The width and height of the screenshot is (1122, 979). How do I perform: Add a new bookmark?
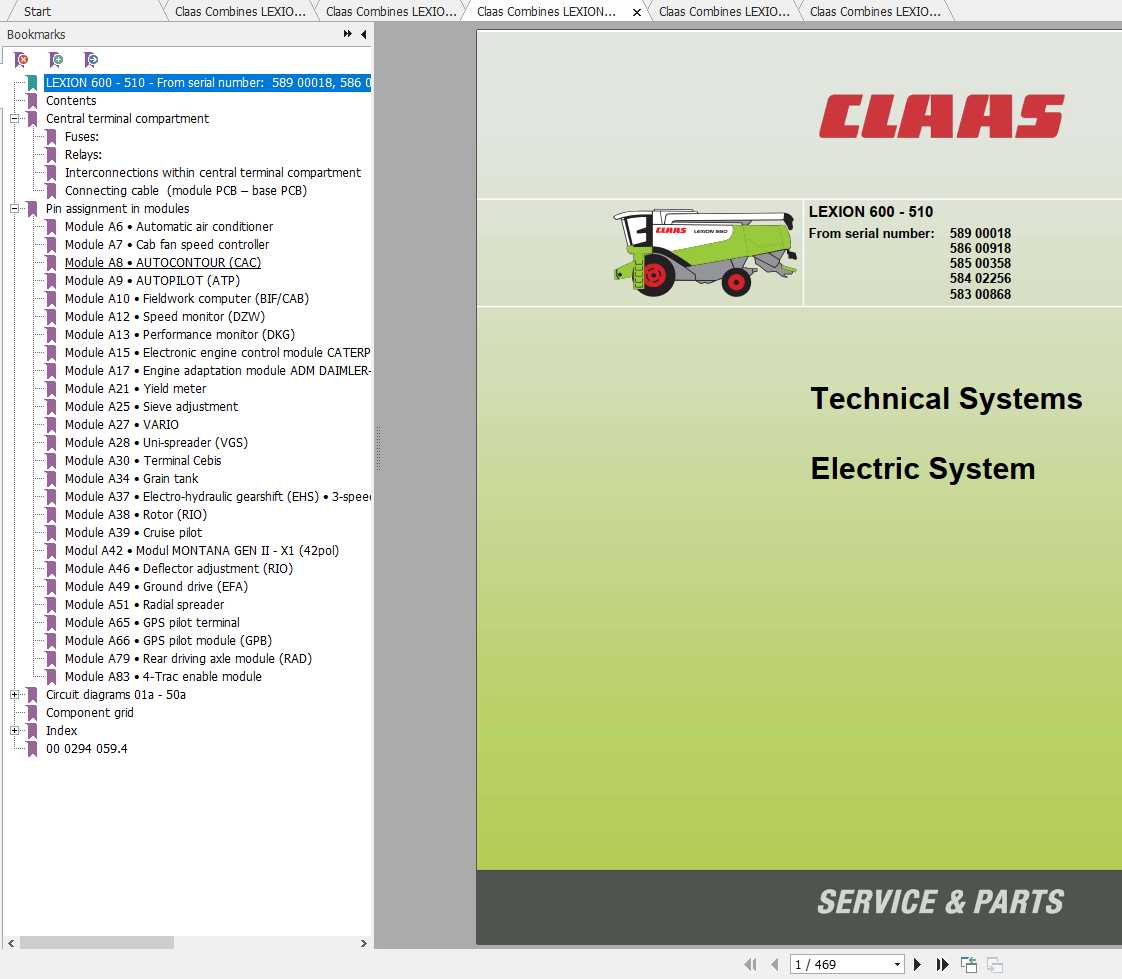pyautogui.click(x=57, y=59)
